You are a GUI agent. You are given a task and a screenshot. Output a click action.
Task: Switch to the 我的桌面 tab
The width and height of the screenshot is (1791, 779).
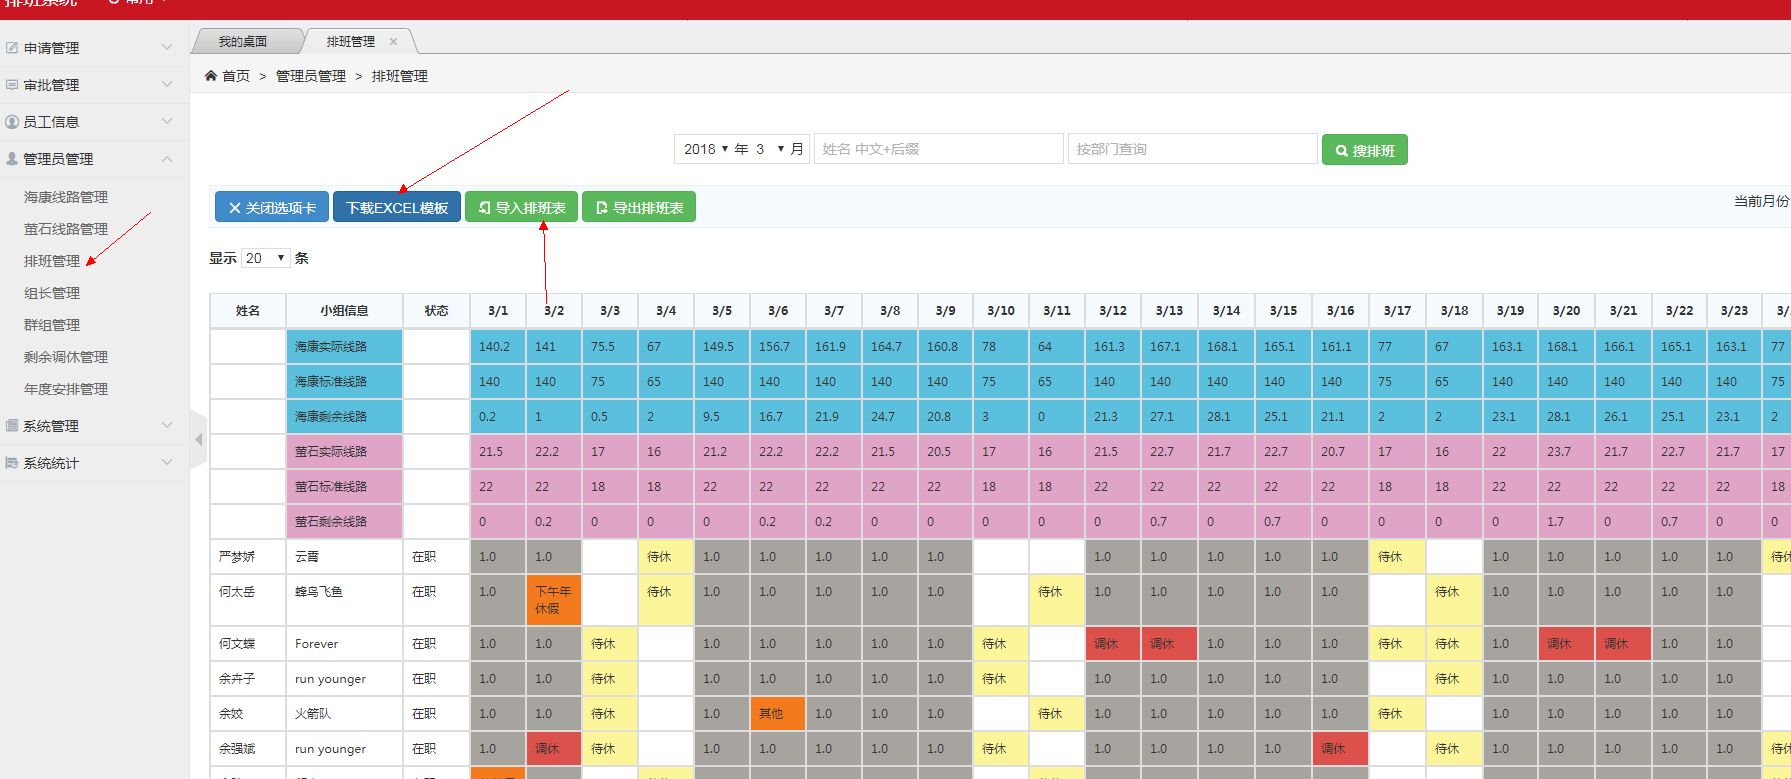(243, 41)
